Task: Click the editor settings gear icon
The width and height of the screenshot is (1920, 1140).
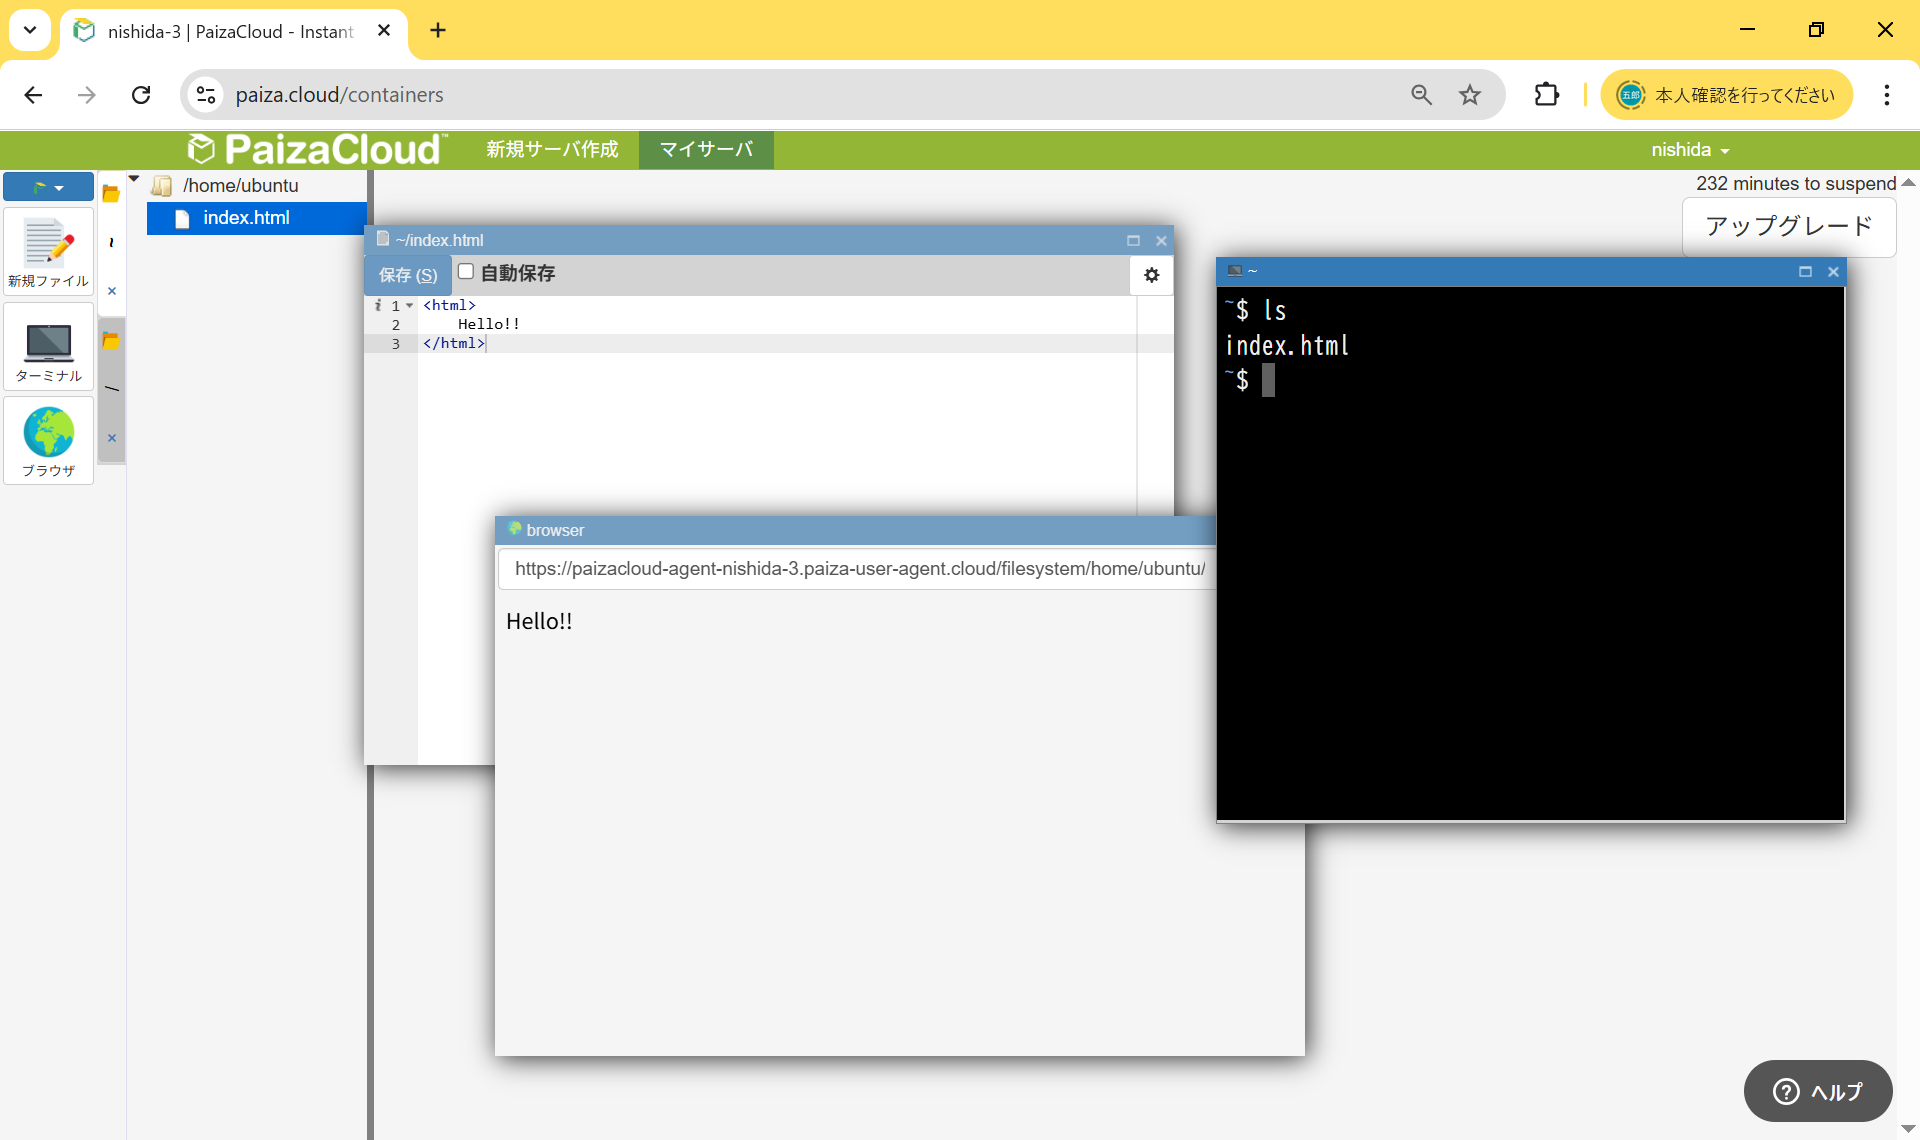Action: click(1151, 275)
